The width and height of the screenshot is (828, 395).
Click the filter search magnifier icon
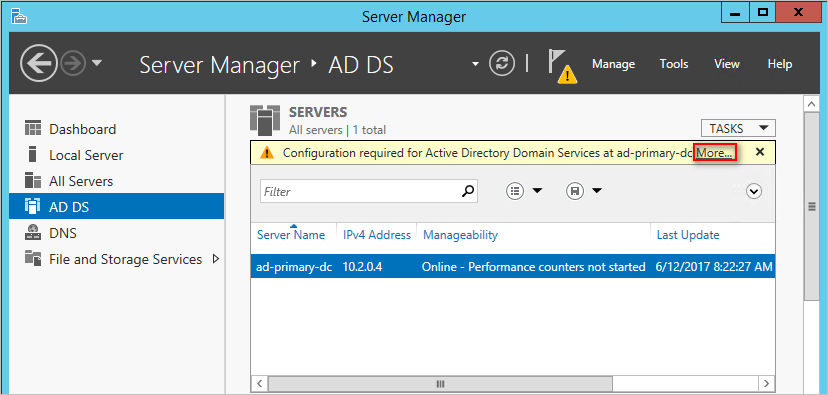(467, 191)
